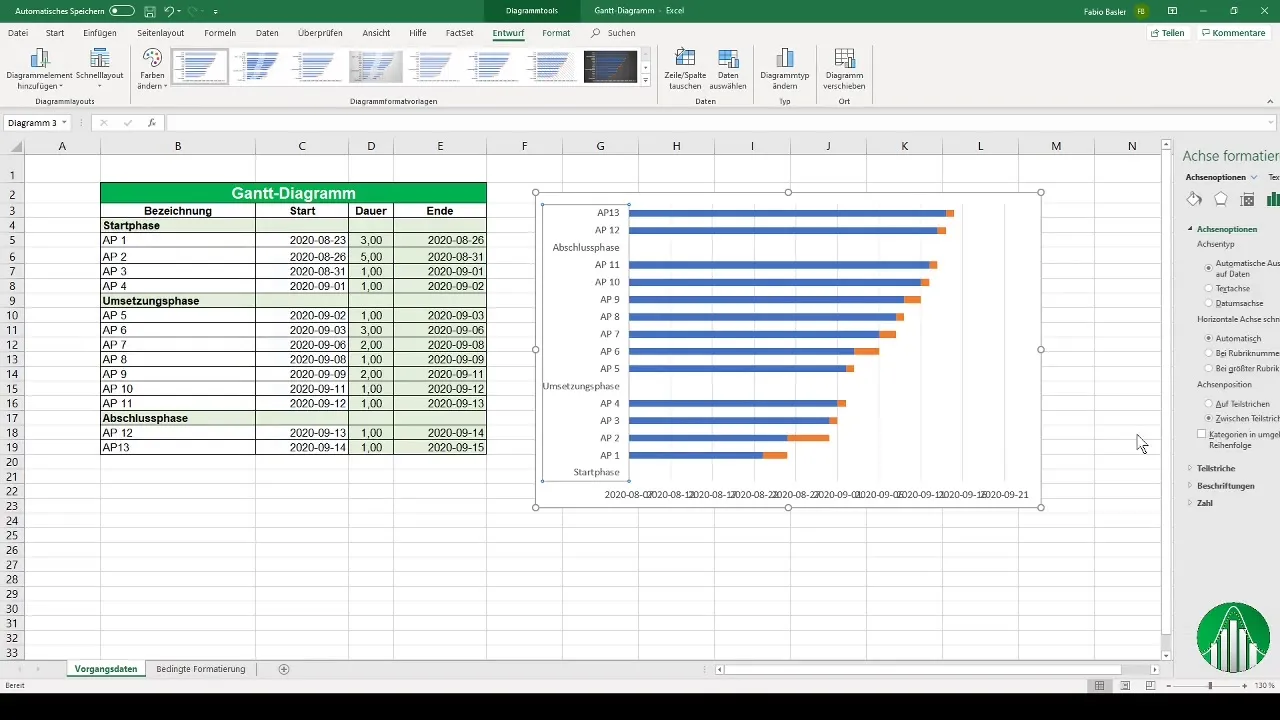Collapse the Achsenoptionen section
The image size is (1280, 720).
coord(1190,229)
